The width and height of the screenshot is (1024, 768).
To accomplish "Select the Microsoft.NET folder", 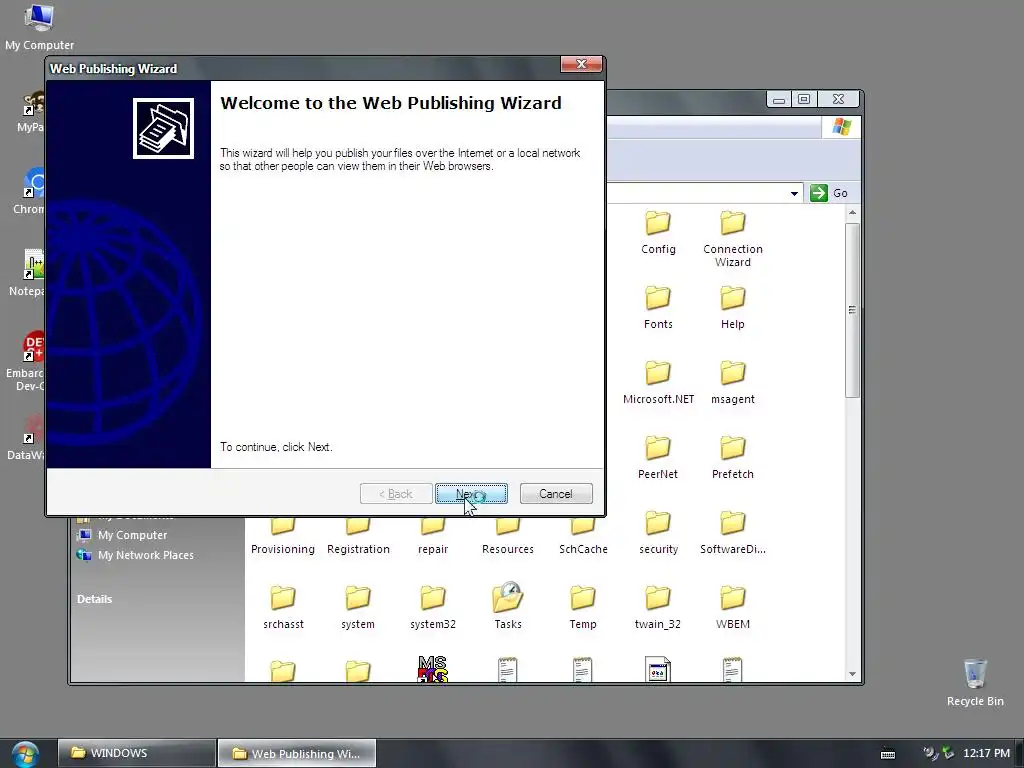I will [658, 383].
